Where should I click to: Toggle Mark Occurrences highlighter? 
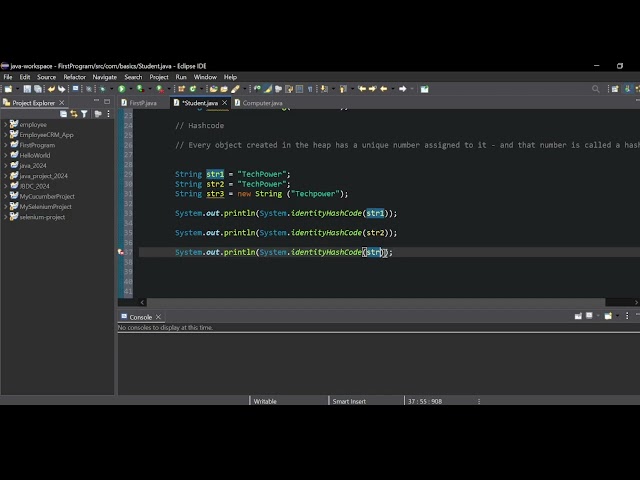(x=268, y=89)
